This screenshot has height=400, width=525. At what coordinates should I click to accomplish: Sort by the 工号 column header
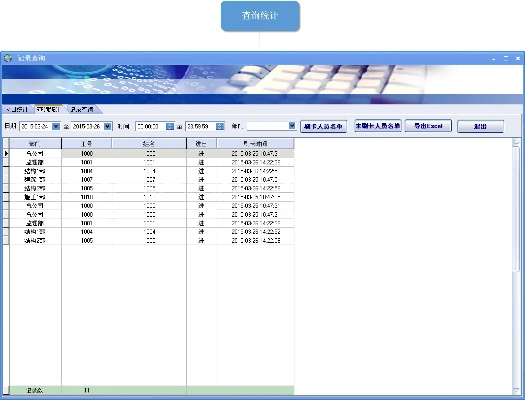(x=86, y=144)
